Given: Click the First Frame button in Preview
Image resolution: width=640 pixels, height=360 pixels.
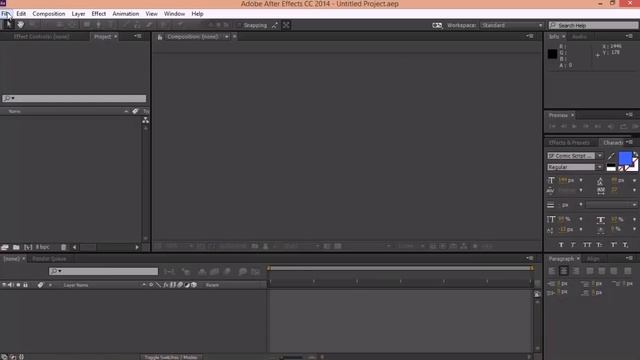Looking at the screenshot, I should pos(552,127).
